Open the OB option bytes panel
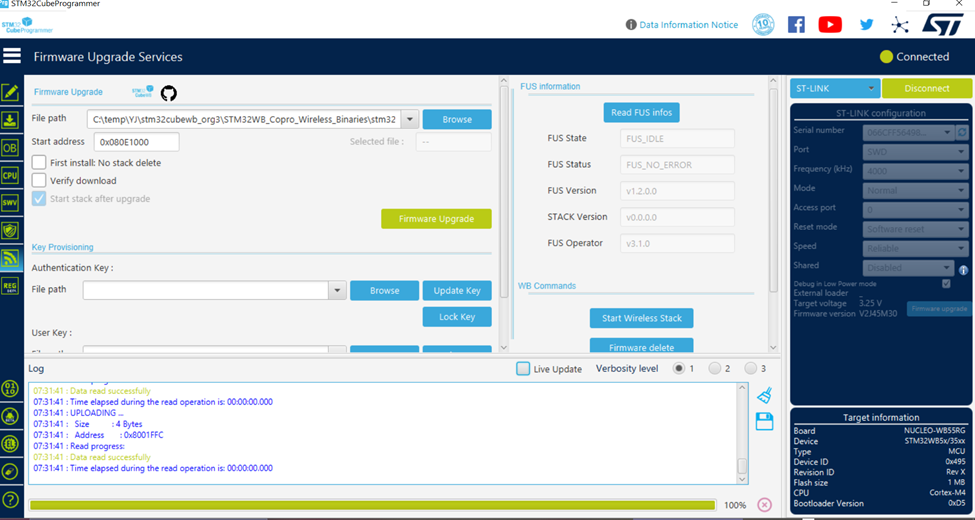The image size is (975, 520). click(x=10, y=148)
